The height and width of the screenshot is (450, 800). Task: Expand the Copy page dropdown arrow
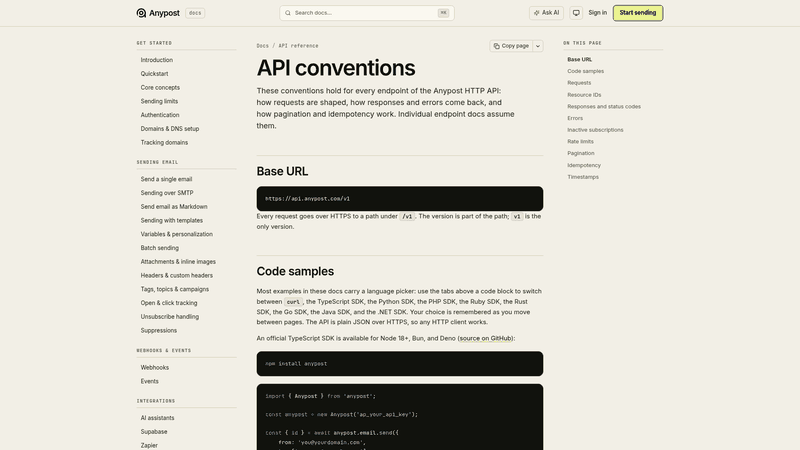click(538, 46)
